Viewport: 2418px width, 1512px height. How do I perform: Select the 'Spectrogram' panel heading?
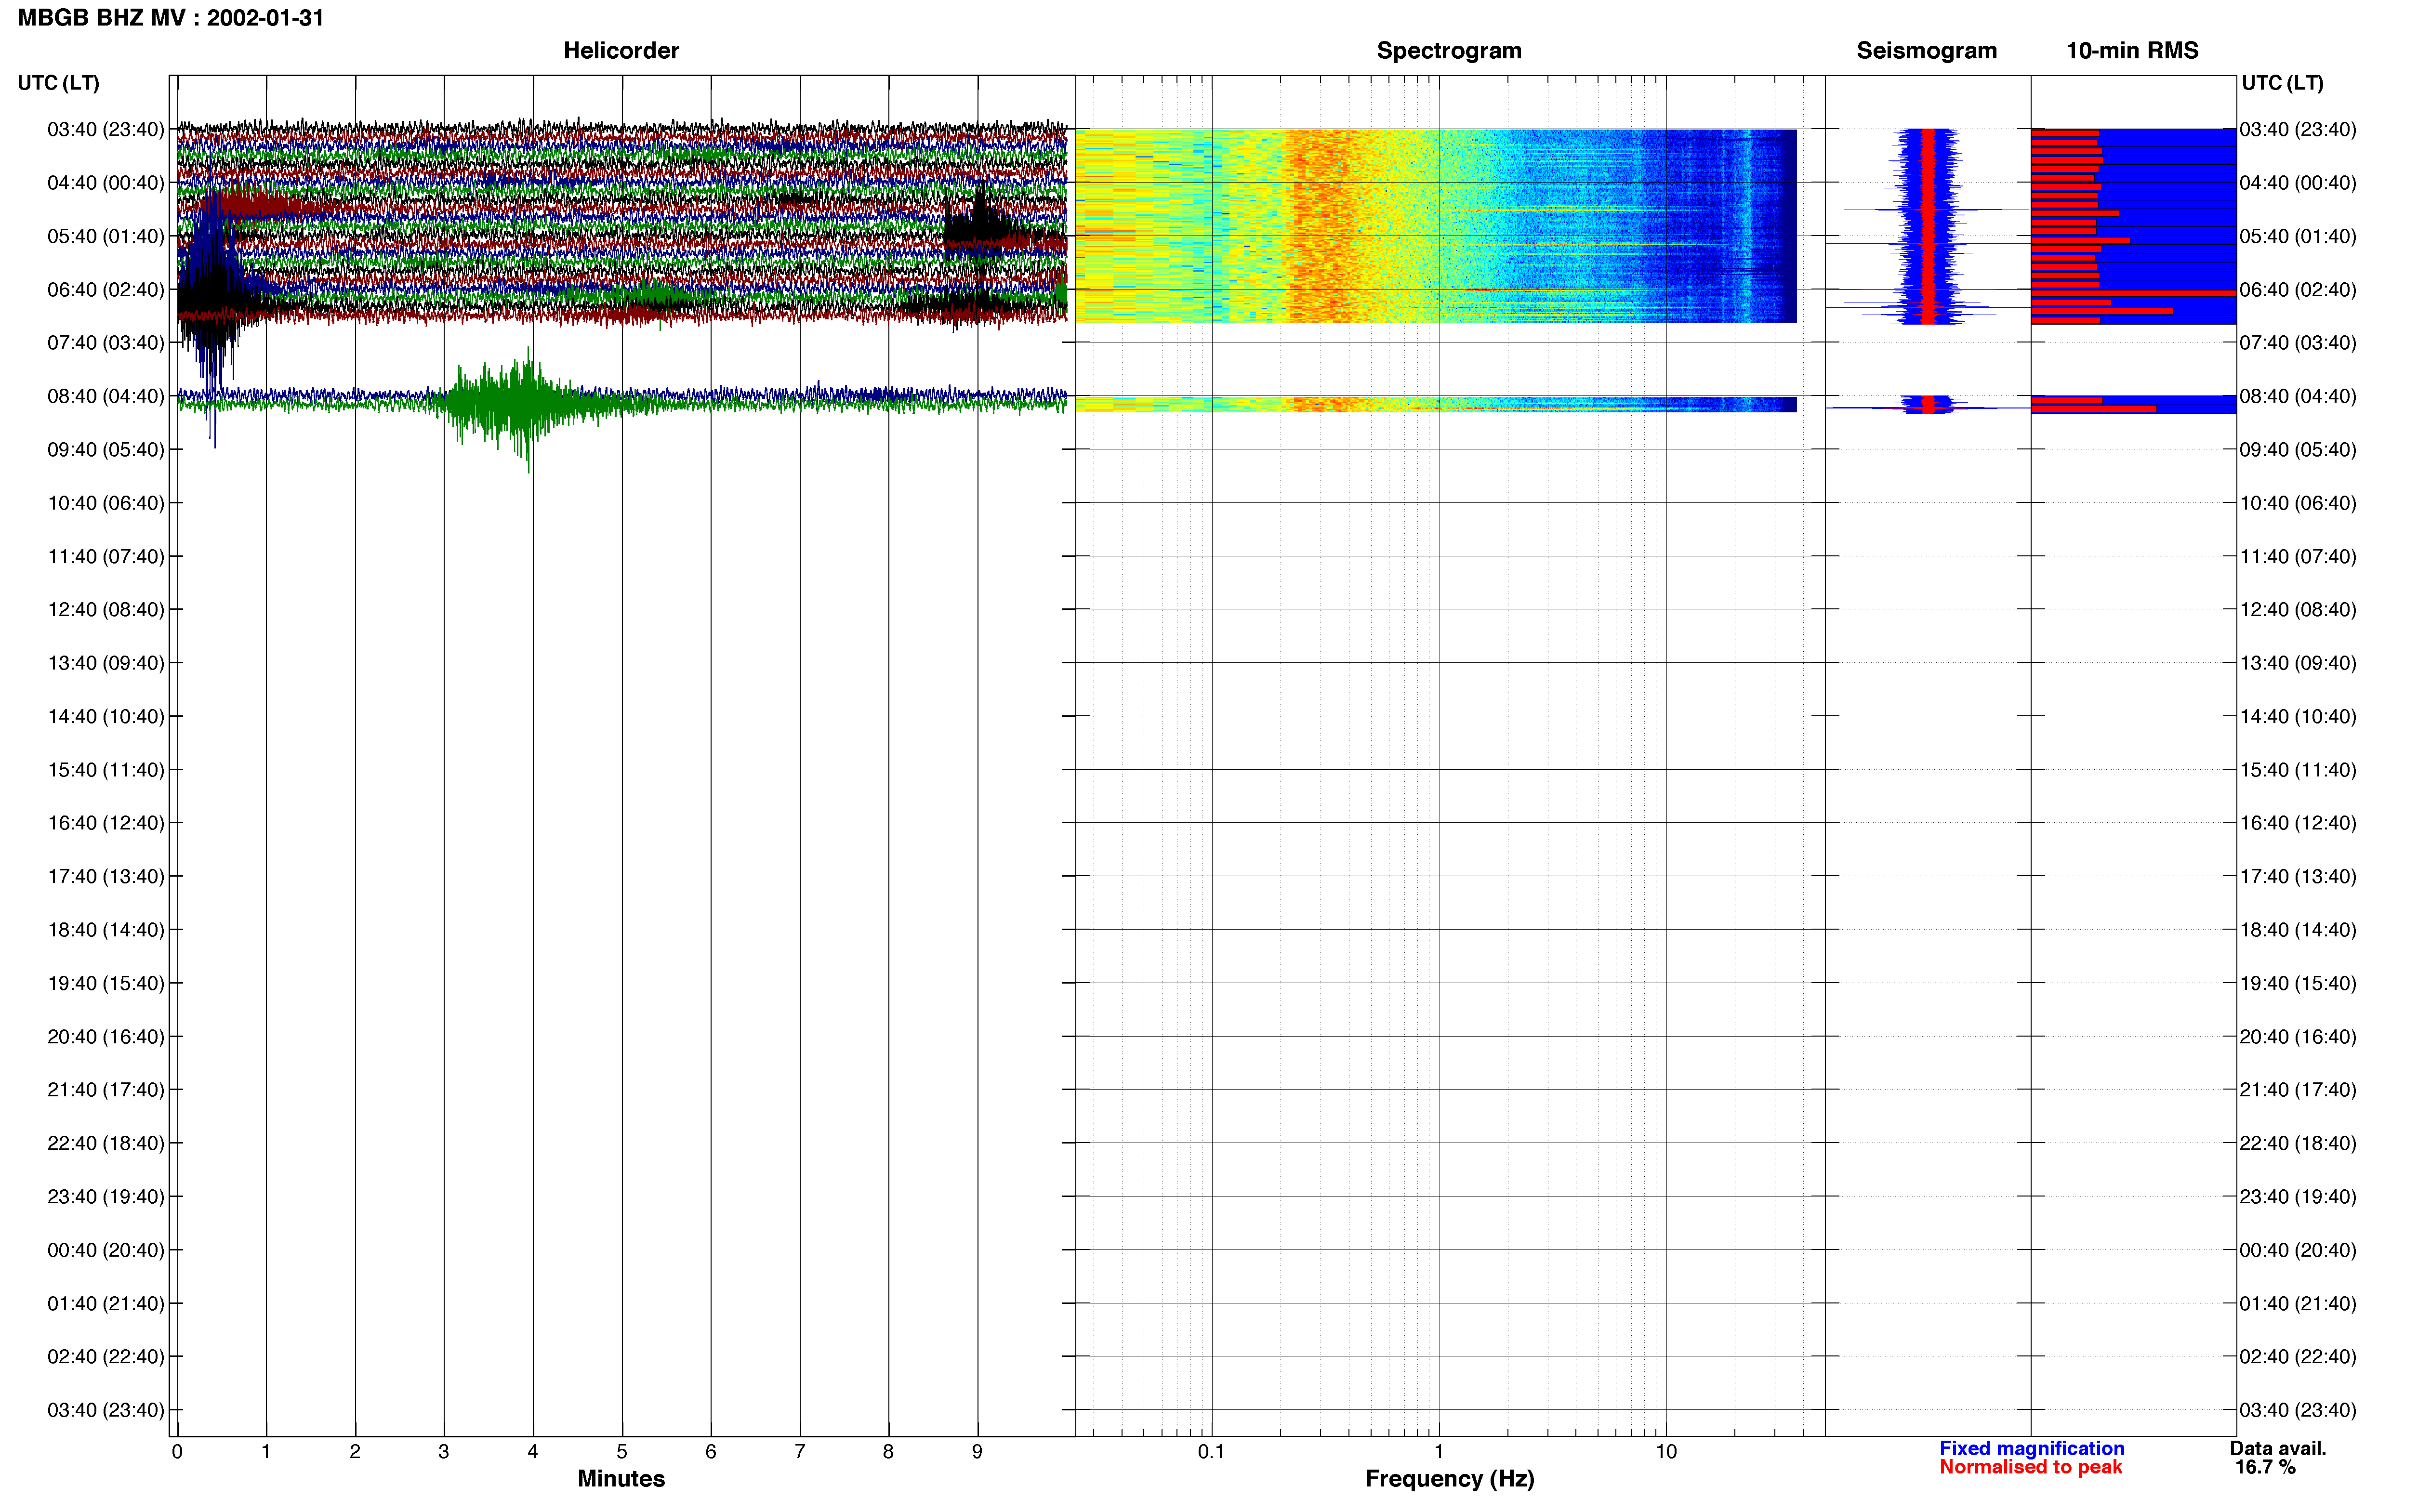1449,51
